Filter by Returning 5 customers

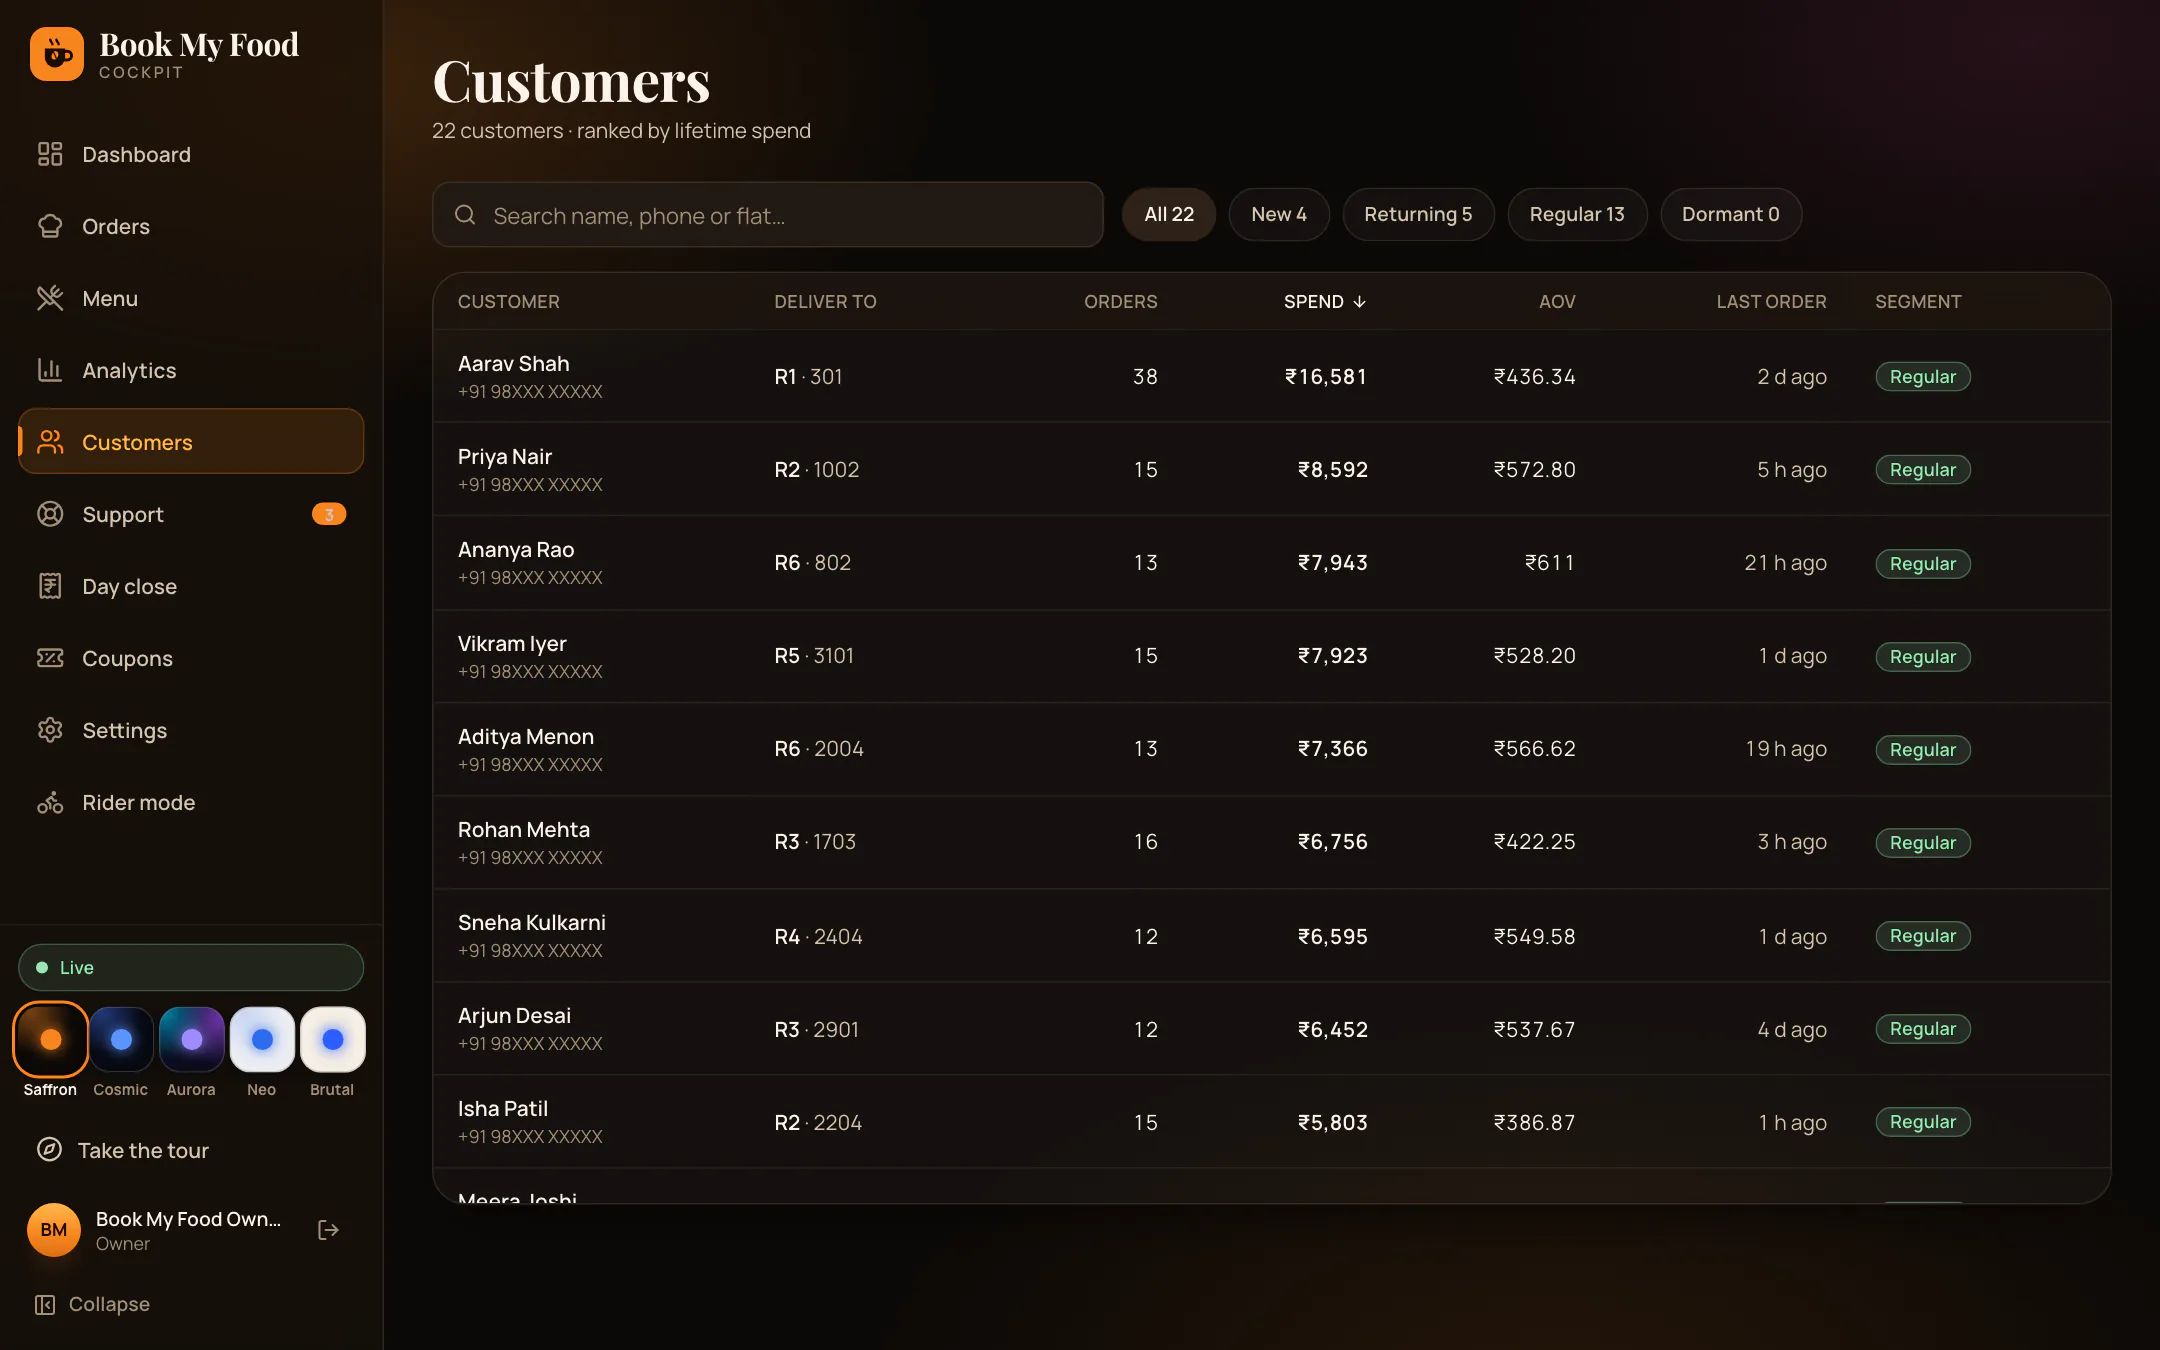(1418, 214)
